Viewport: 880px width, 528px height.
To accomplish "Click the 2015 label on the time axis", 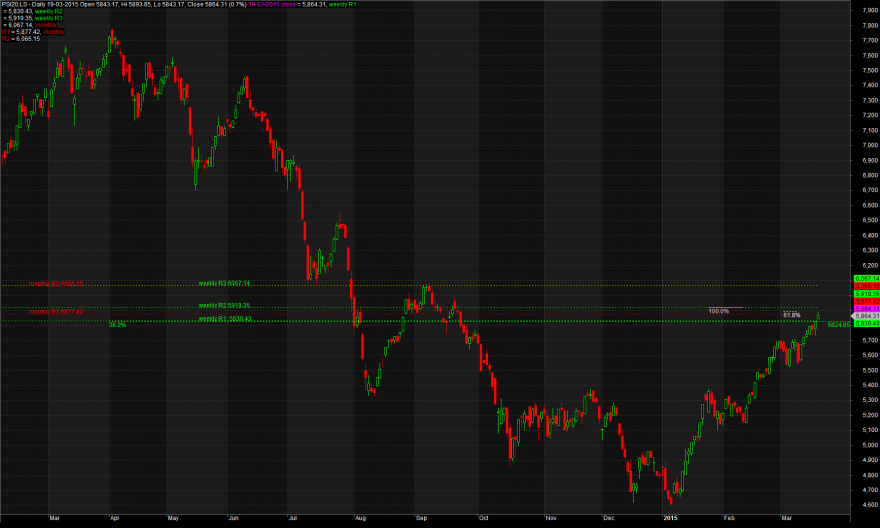I will [670, 518].
